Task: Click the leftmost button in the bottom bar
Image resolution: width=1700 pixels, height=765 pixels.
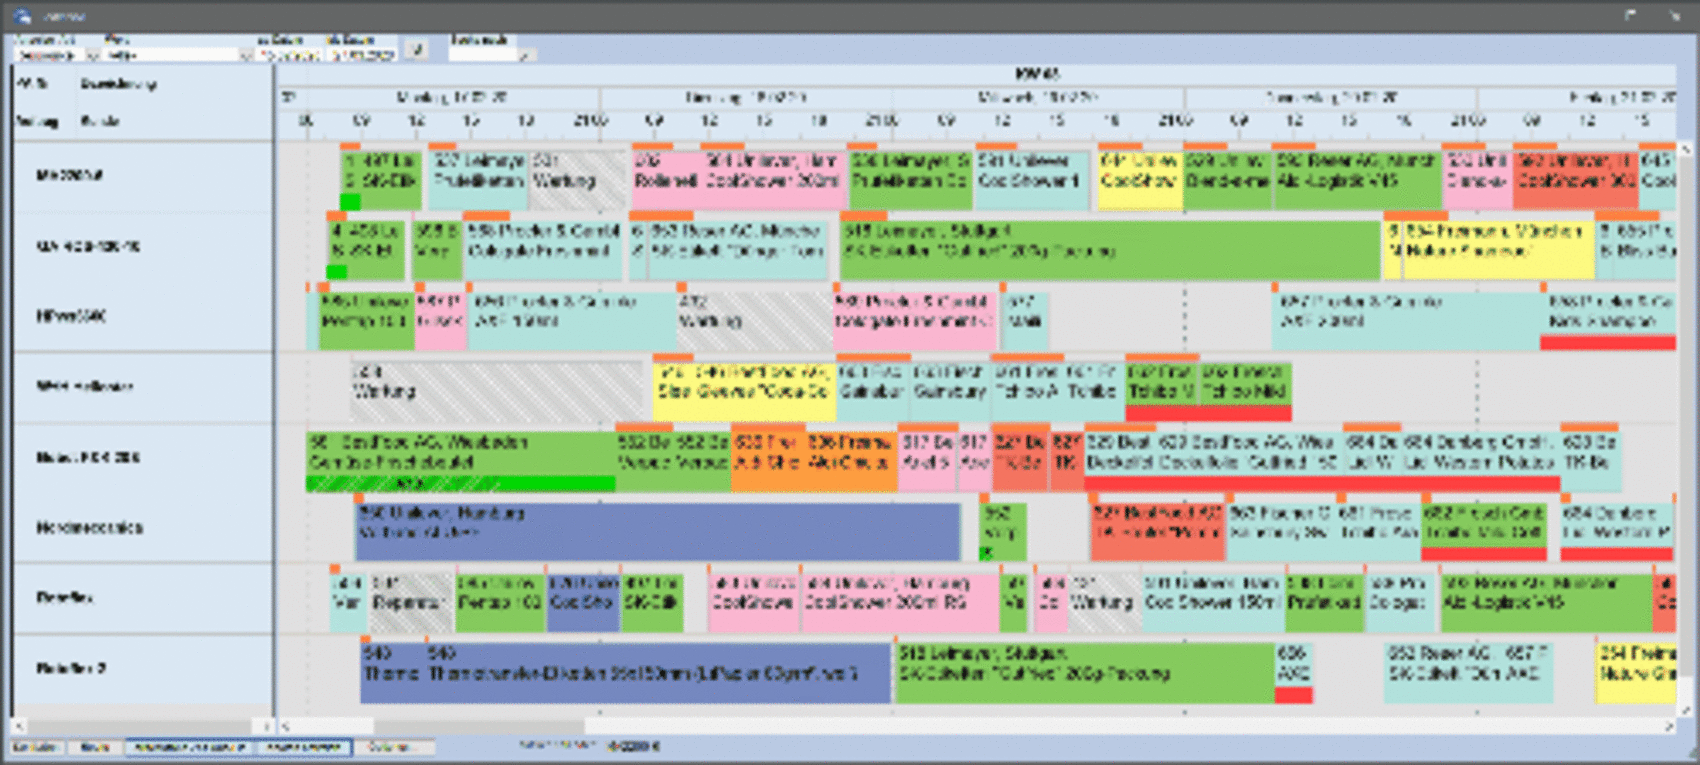Action: coord(36,747)
